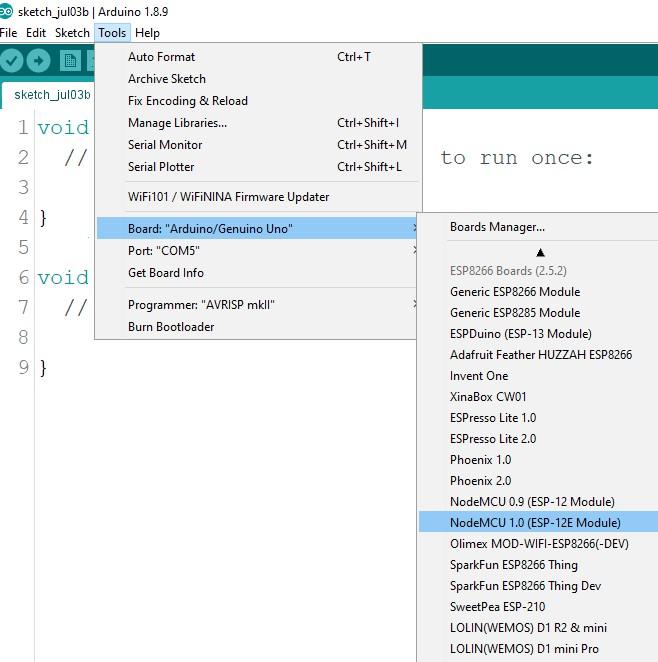Select the Invent One board

(538, 376)
